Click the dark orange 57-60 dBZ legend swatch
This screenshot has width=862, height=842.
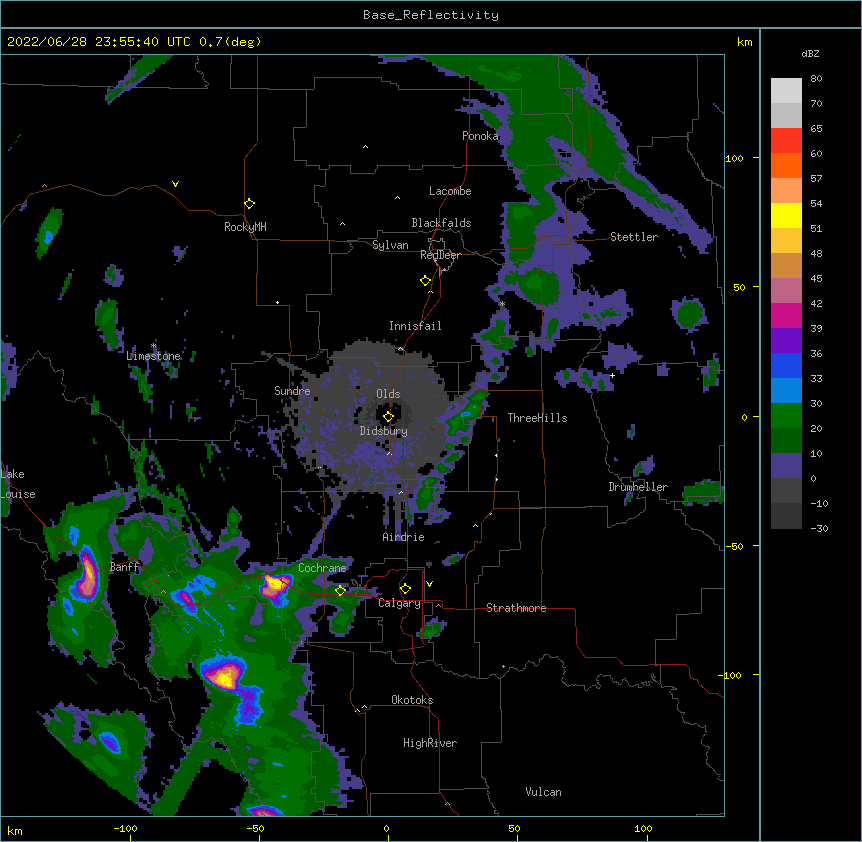pos(786,165)
